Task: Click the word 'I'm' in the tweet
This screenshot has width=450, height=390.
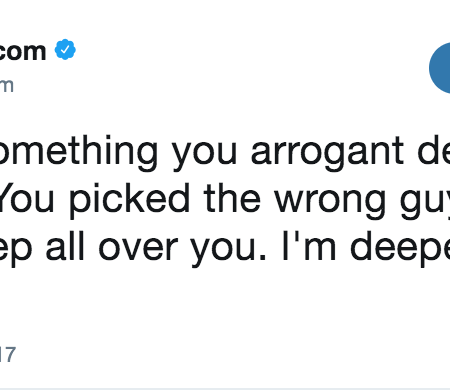Action: coord(309,247)
